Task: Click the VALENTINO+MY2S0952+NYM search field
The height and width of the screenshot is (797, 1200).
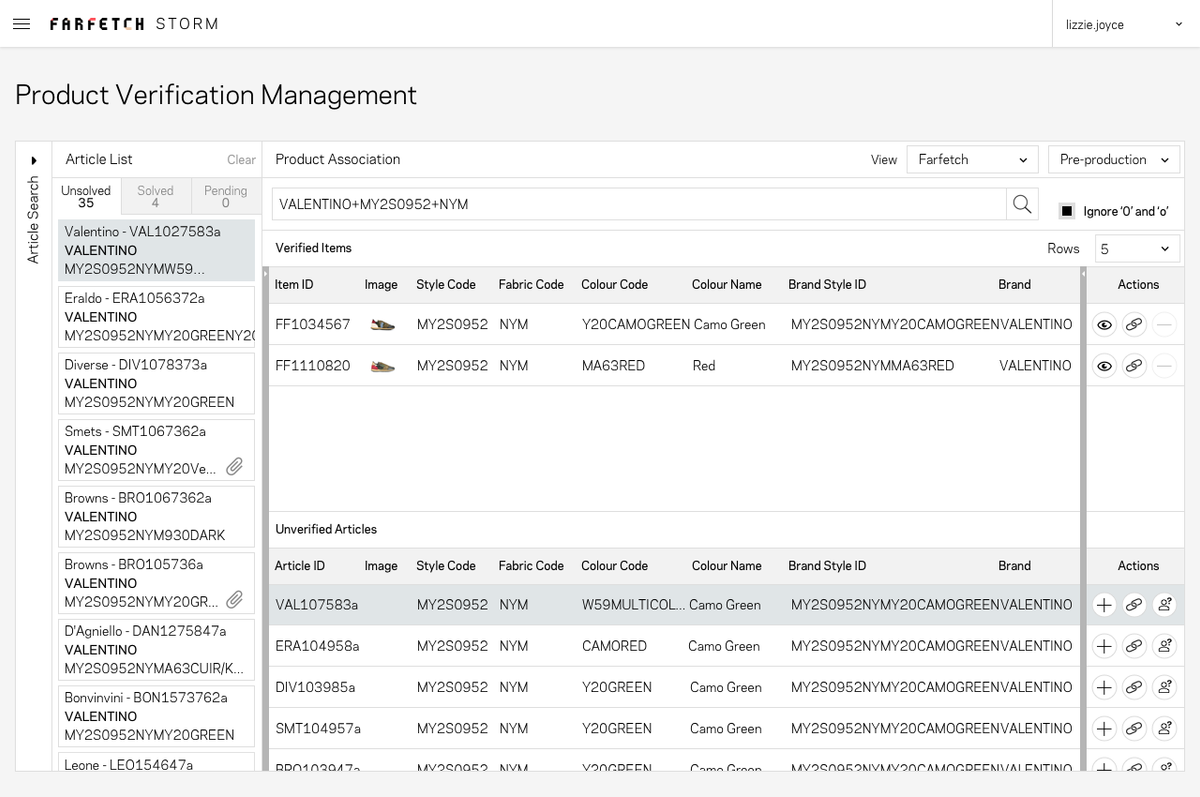Action: pos(640,204)
